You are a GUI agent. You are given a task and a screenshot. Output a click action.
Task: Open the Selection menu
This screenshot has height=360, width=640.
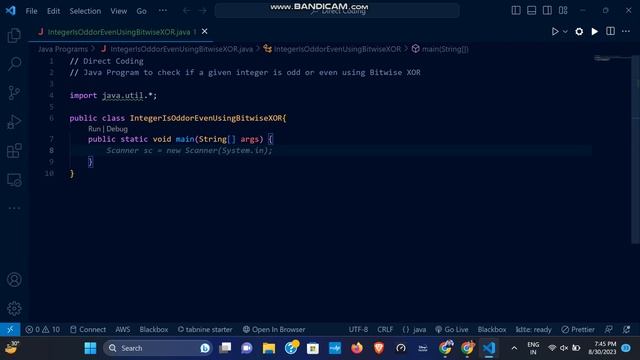[85, 11]
